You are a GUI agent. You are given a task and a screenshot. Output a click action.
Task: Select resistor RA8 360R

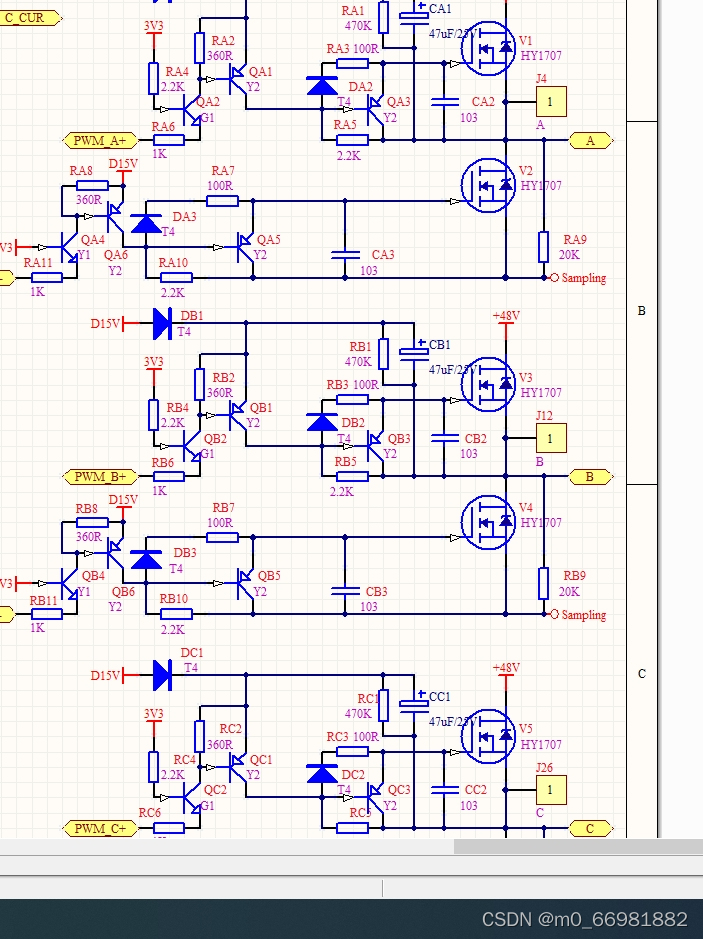[x=92, y=186]
